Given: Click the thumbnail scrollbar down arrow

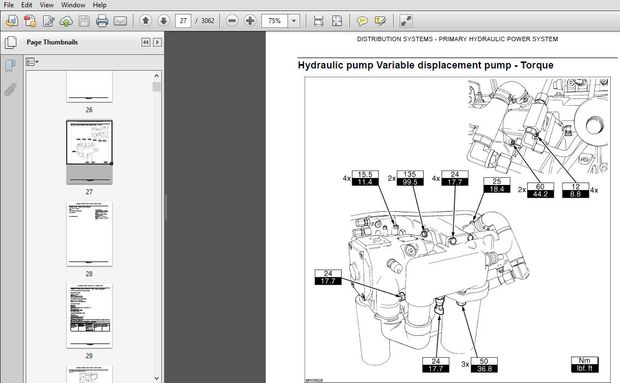Looking at the screenshot, I should click(157, 378).
